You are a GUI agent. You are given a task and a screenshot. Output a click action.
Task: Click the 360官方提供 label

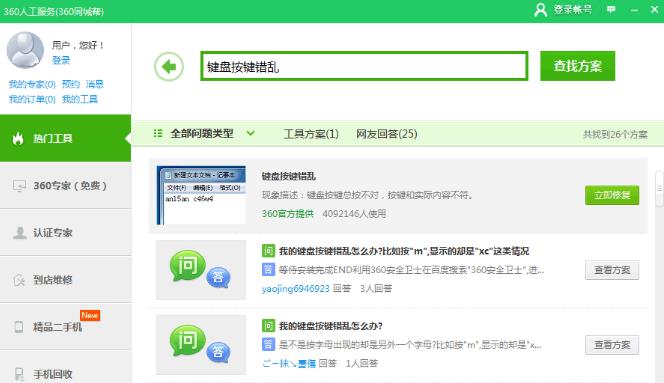(x=288, y=214)
